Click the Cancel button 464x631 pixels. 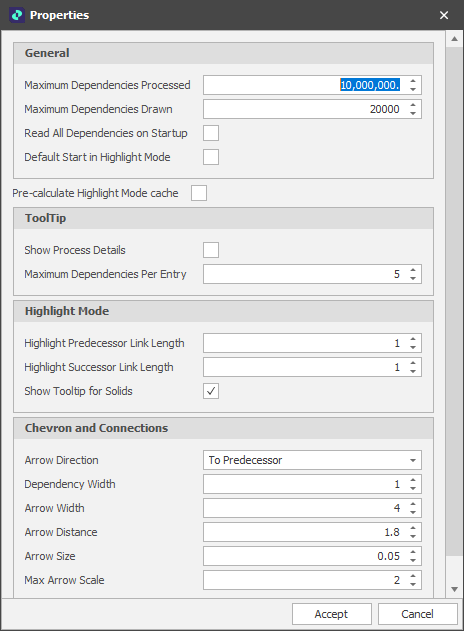(417, 614)
